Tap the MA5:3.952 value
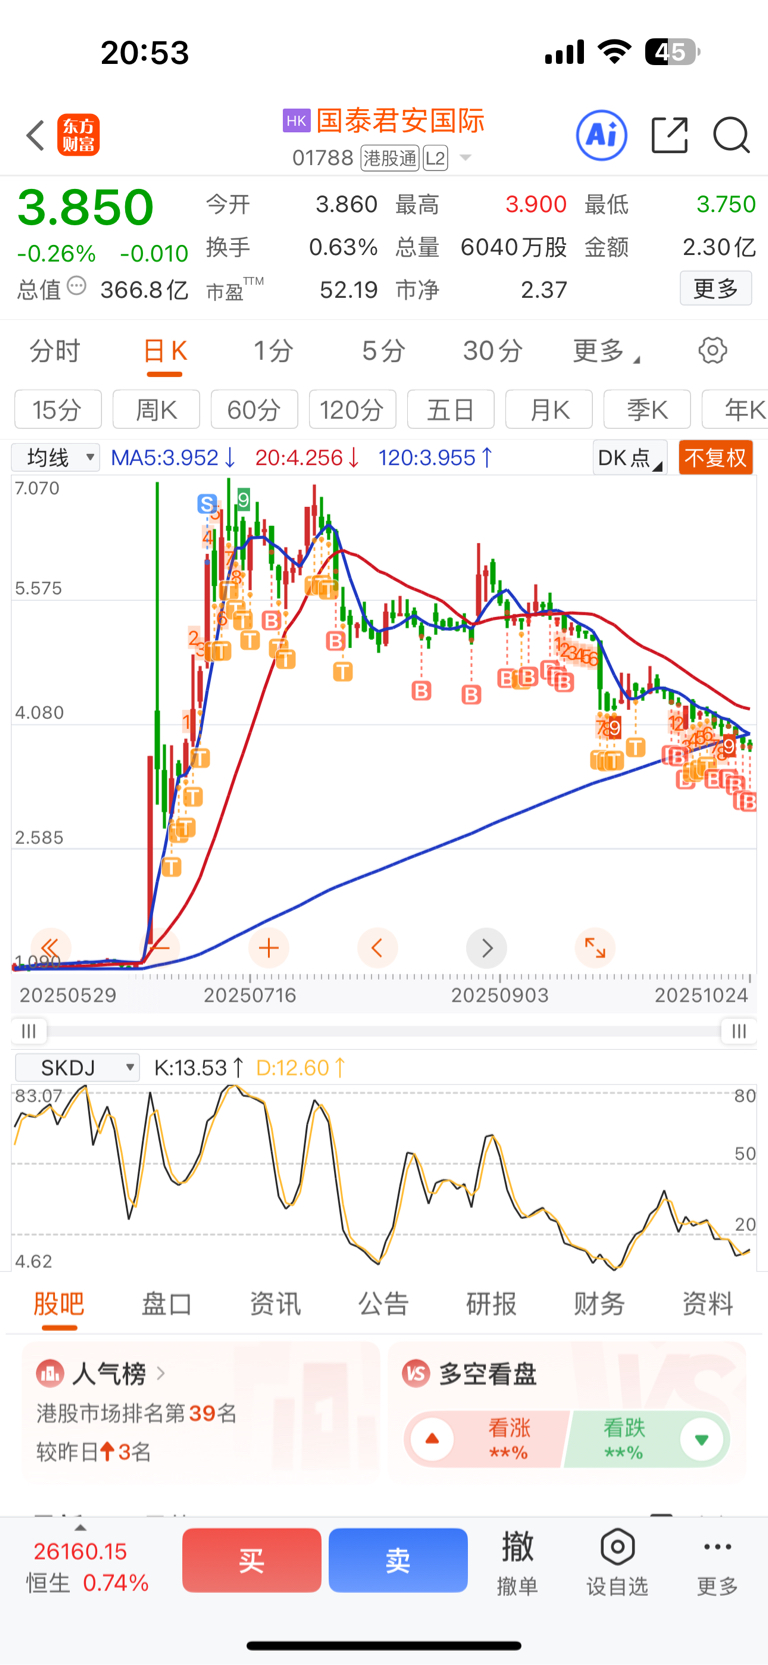The width and height of the screenshot is (768, 1665). pyautogui.click(x=173, y=458)
